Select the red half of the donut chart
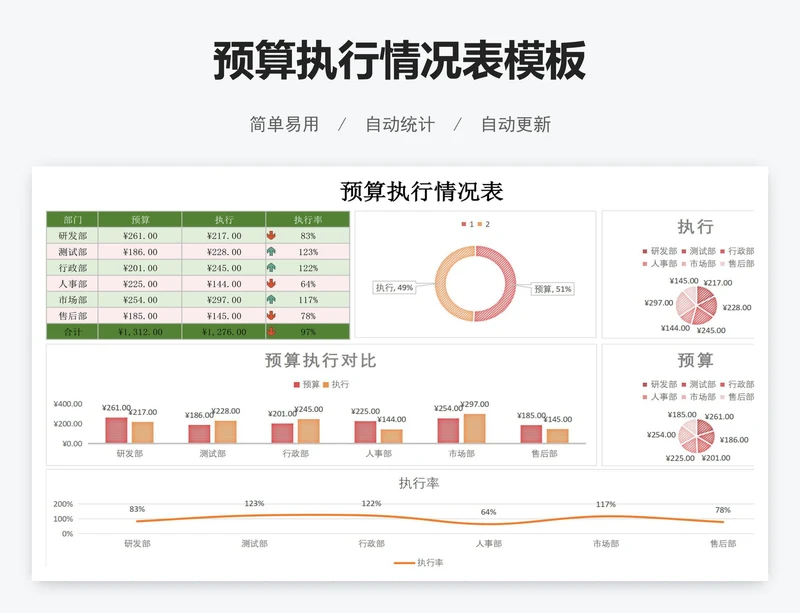This screenshot has height=613, width=800. [509, 283]
